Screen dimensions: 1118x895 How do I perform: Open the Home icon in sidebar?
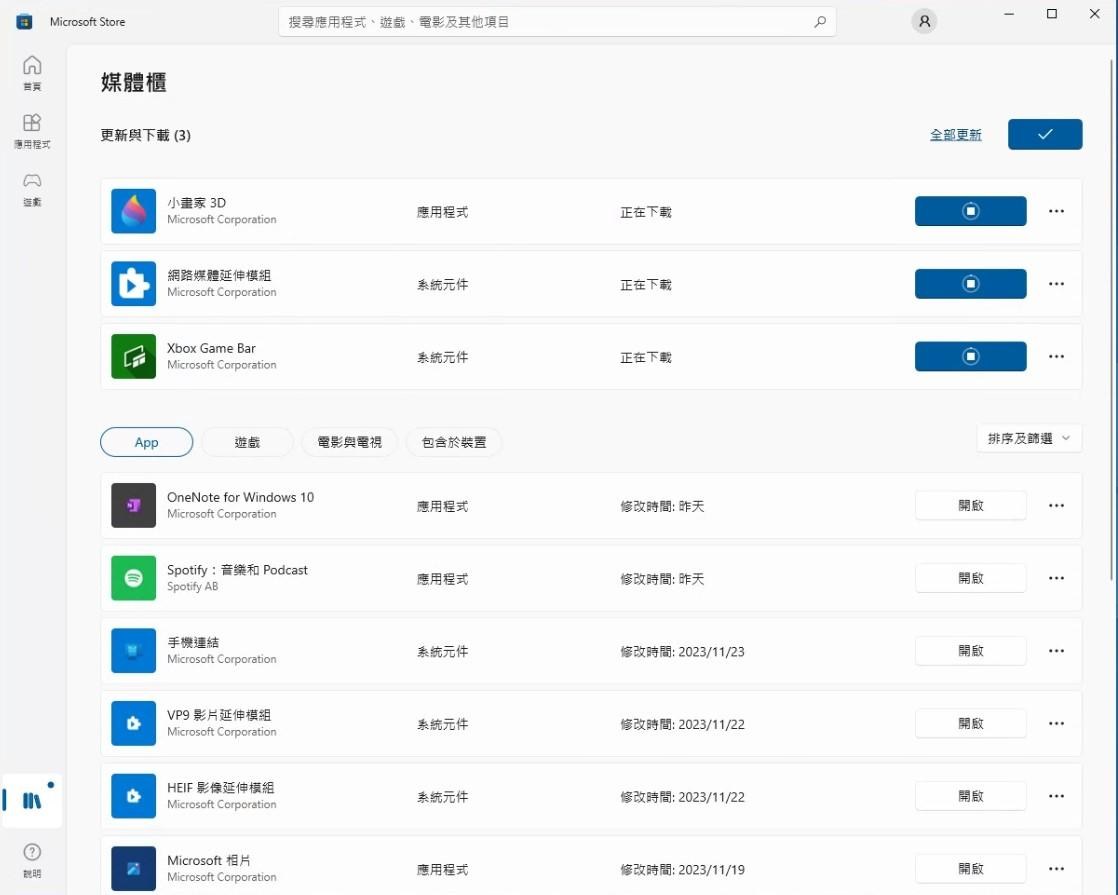[32, 72]
